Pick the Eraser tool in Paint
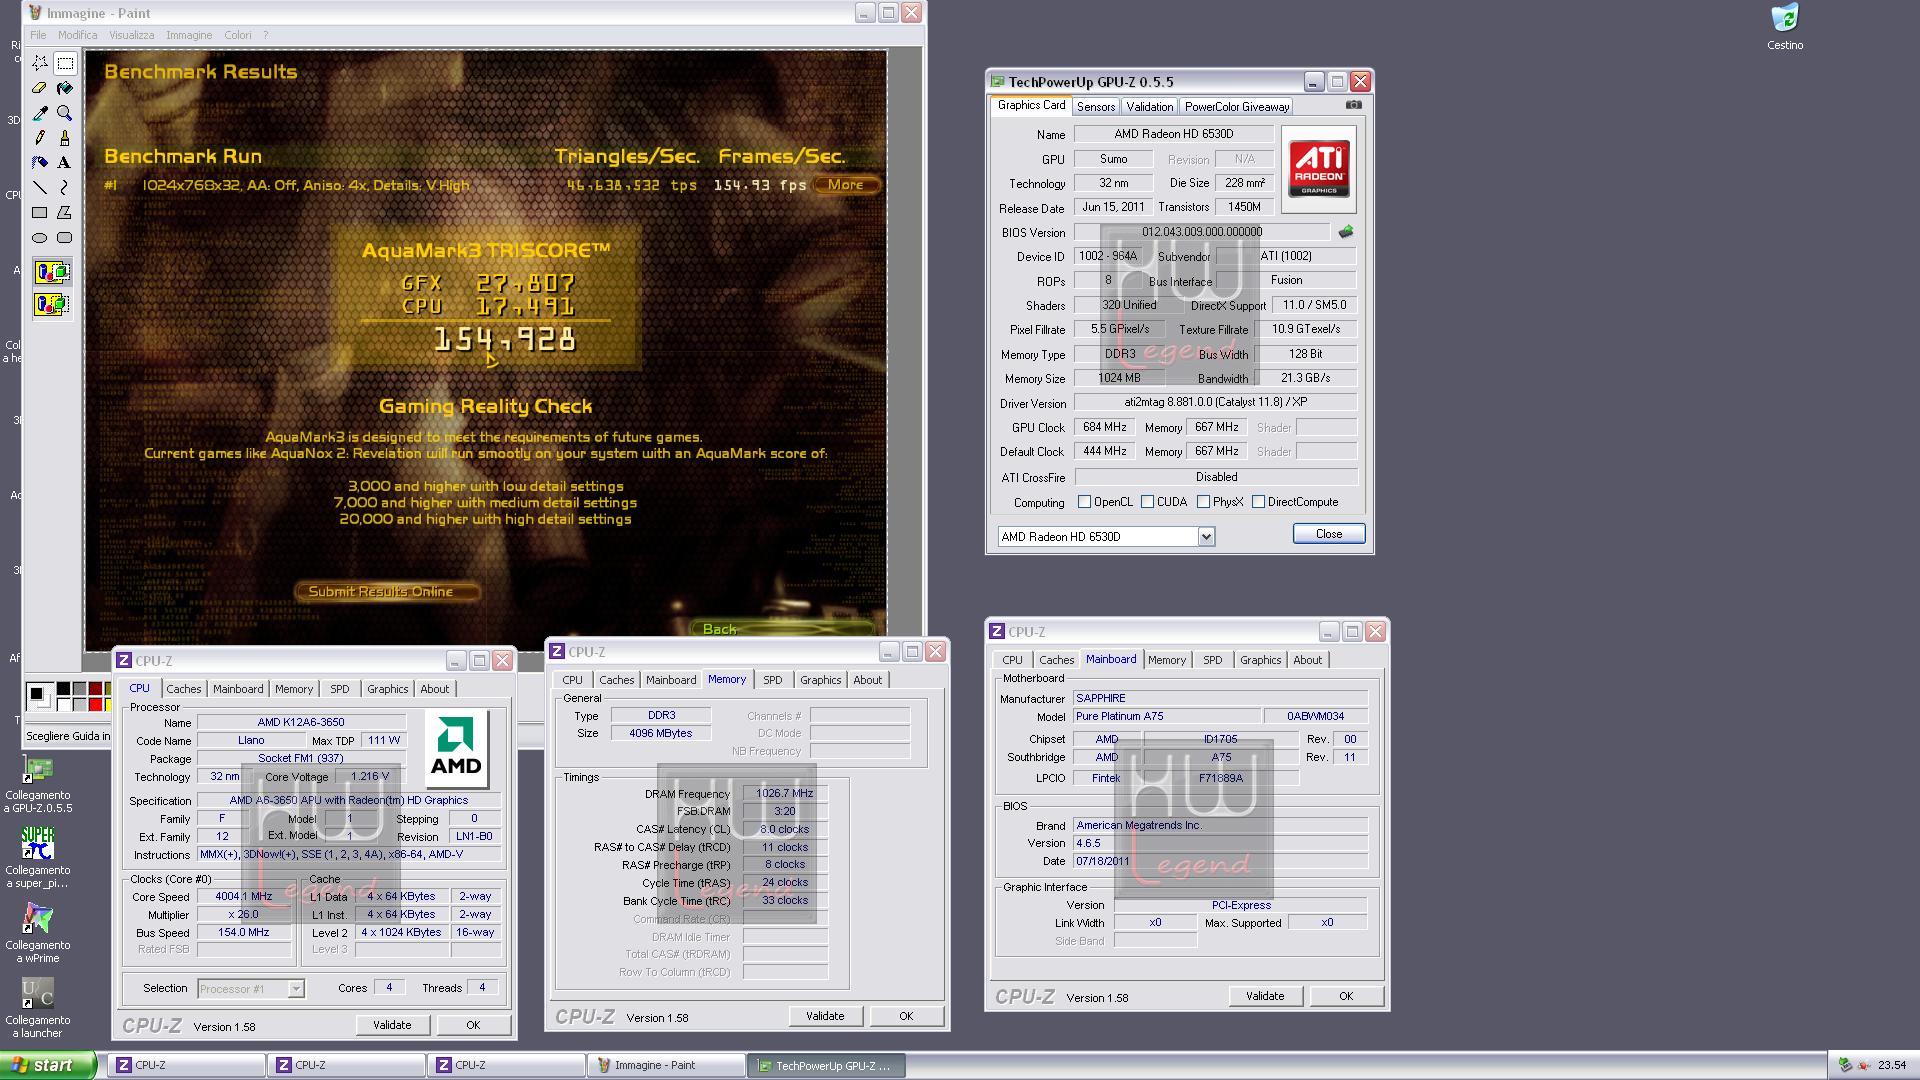The width and height of the screenshot is (1920, 1080). tap(39, 88)
